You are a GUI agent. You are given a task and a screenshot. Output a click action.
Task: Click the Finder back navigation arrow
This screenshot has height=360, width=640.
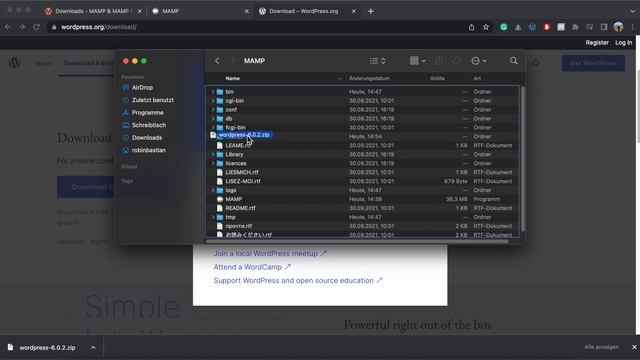[217, 61]
